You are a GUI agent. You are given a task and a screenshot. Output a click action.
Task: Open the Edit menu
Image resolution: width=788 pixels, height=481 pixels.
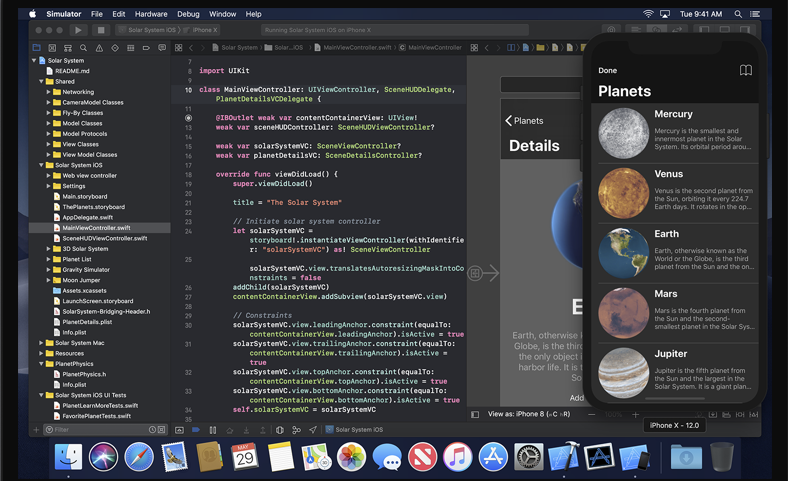click(x=119, y=14)
